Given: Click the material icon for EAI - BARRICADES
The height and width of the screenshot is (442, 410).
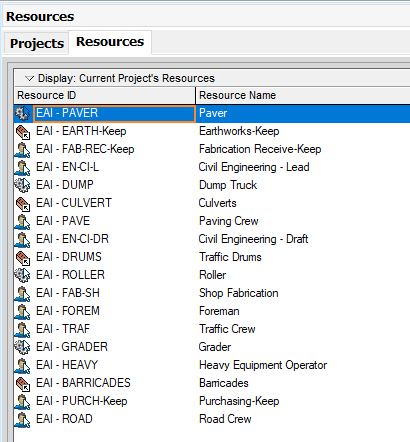Looking at the screenshot, I should point(23,383).
